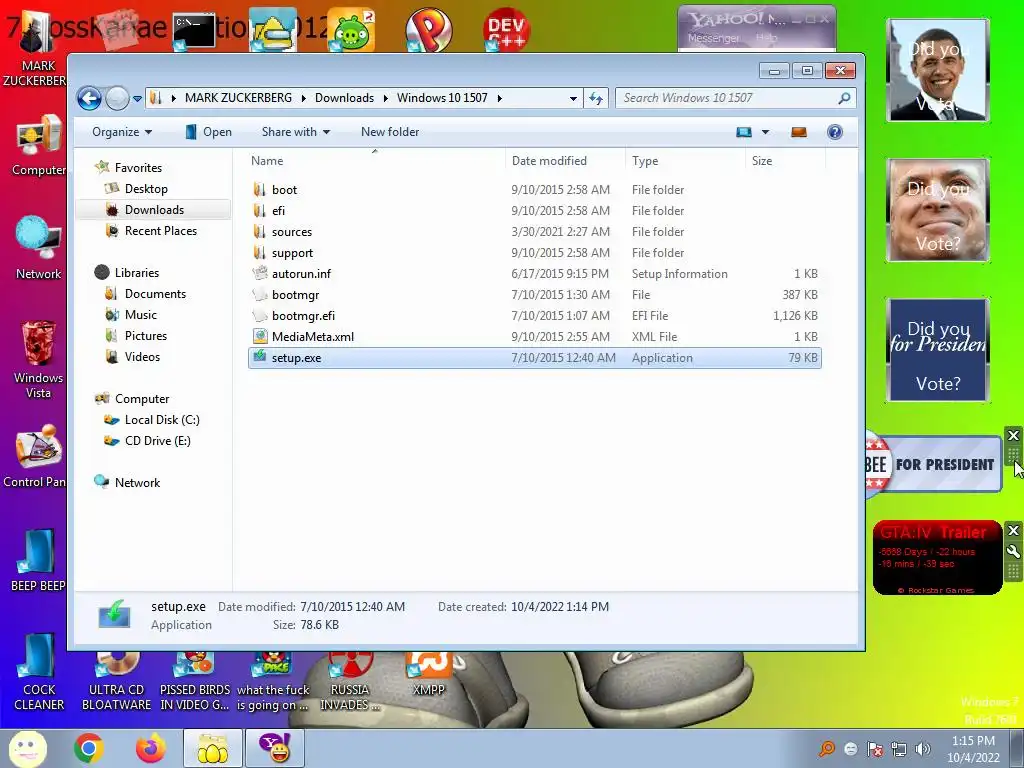Open CD Drive (E:) in navigation pane
Viewport: 1024px width, 768px height.
coord(157,441)
